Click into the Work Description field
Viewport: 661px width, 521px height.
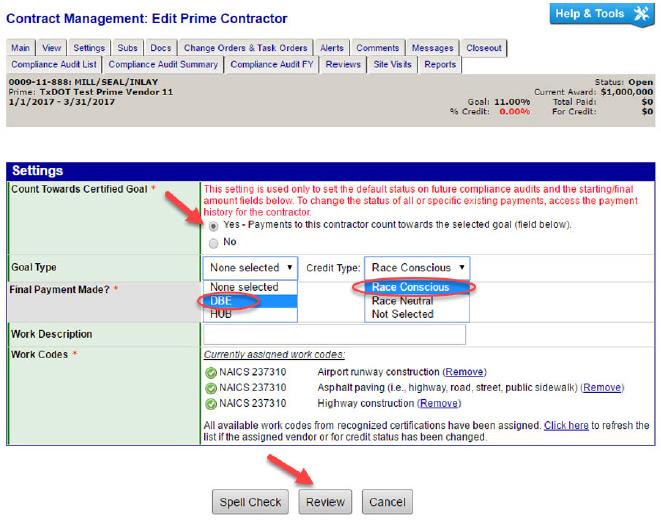coord(333,334)
